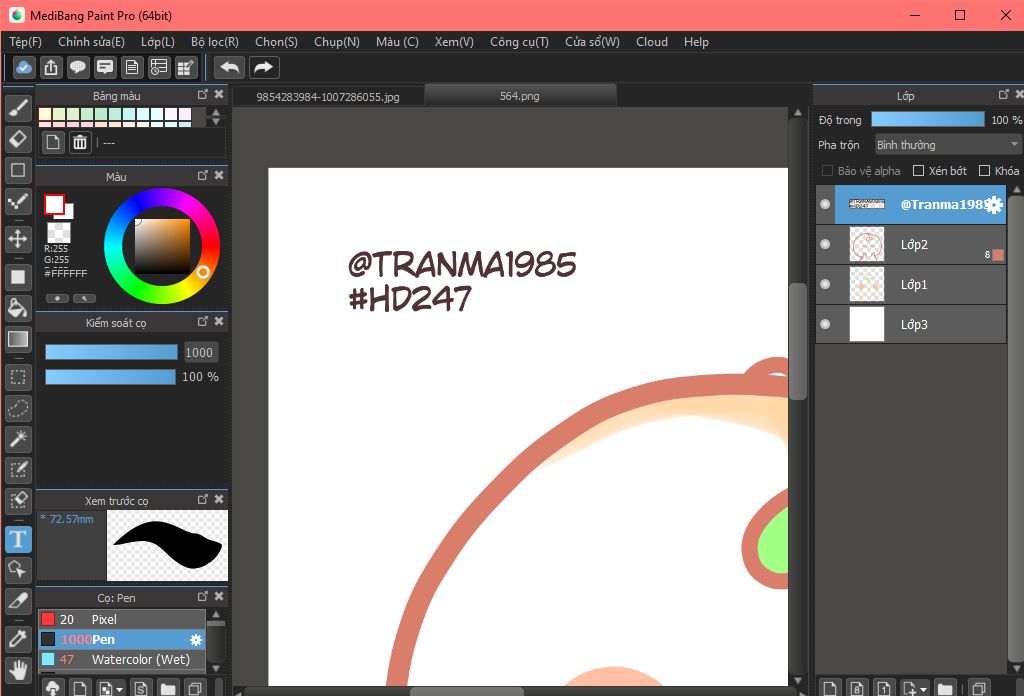This screenshot has height=696, width=1024.
Task: Adjust the Độ trong opacity slider
Action: tap(927, 119)
